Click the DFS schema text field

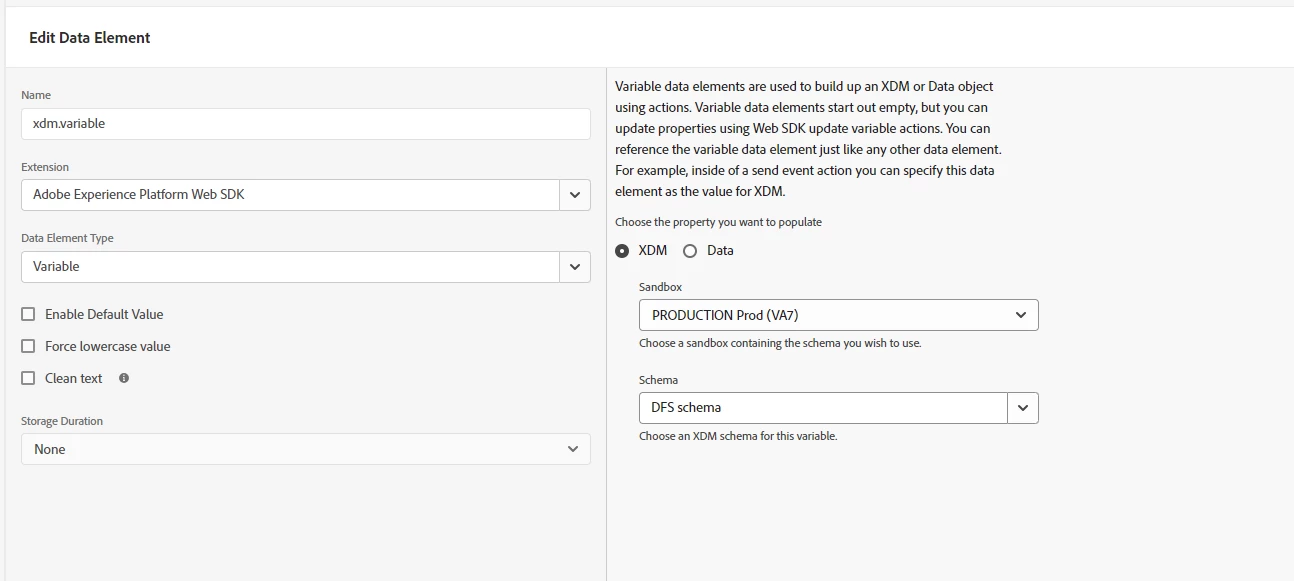(x=823, y=408)
